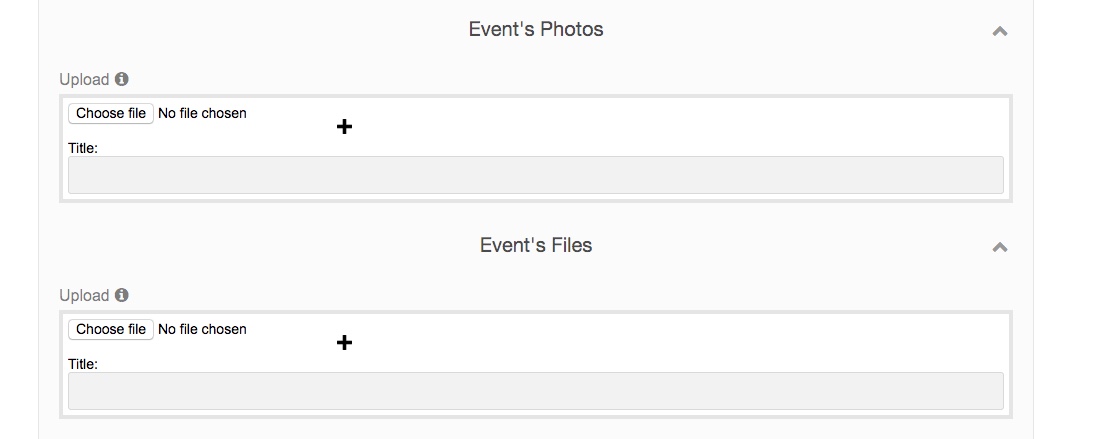1119x439 pixels.
Task: Click the Upload label in Event's Photos
Action: point(84,79)
